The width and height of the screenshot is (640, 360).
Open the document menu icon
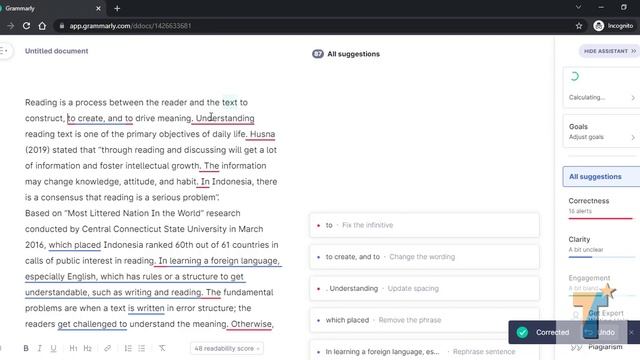pos(4,51)
